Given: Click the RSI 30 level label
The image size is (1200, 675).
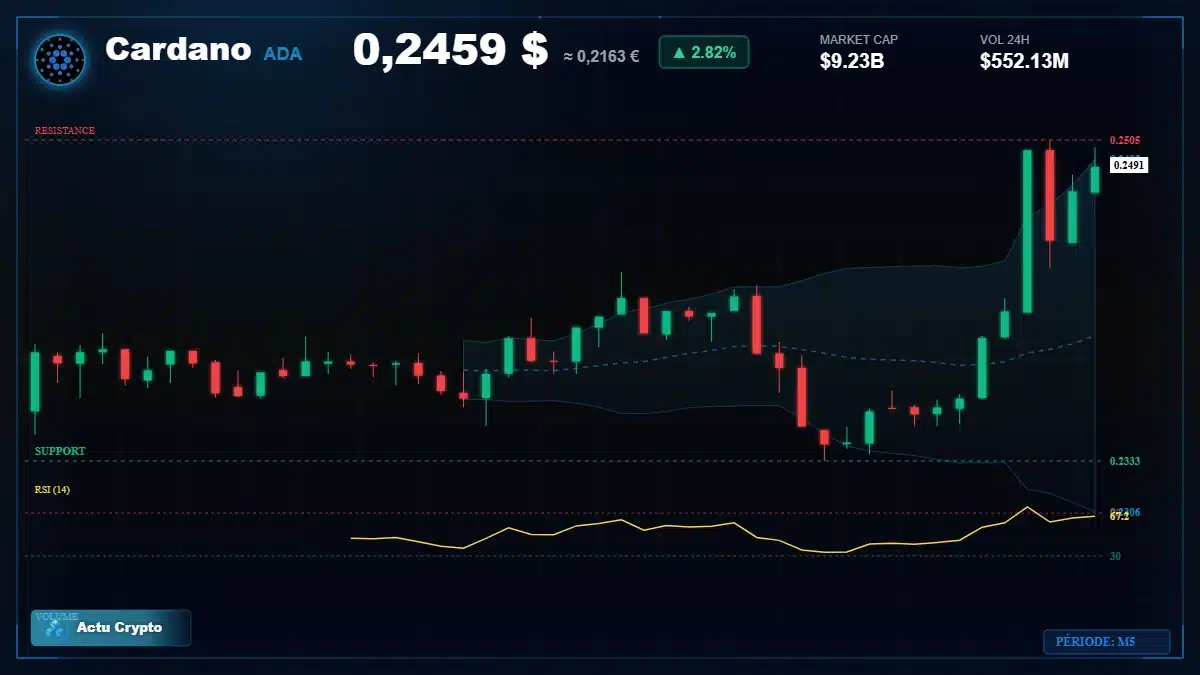Looking at the screenshot, I should [x=1115, y=556].
